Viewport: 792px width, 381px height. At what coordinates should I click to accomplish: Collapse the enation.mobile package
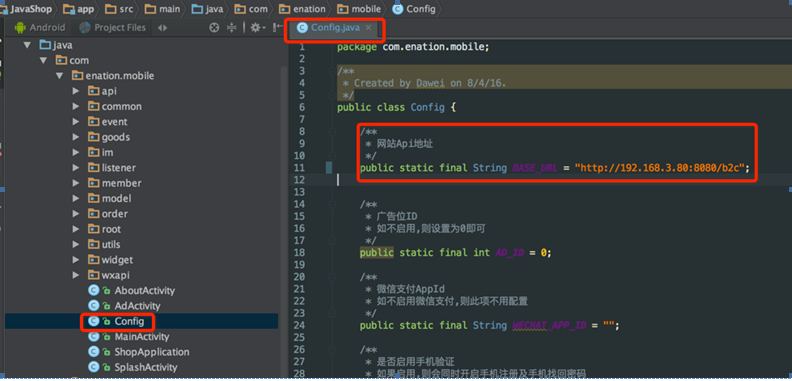pyautogui.click(x=60, y=76)
